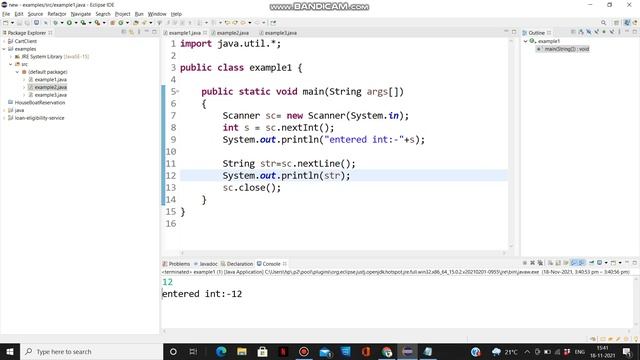Image resolution: width=640 pixels, height=360 pixels.
Task: Expand JRE System Library node
Action: click(11, 57)
